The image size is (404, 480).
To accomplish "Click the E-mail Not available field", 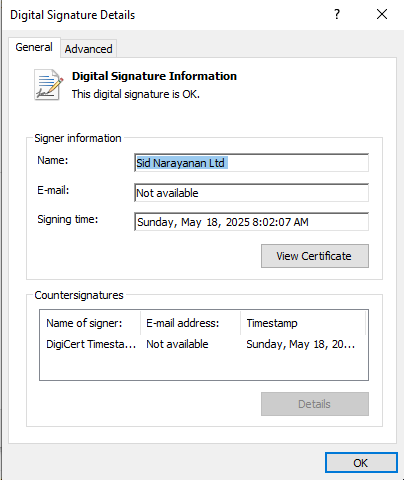I will click(251, 193).
